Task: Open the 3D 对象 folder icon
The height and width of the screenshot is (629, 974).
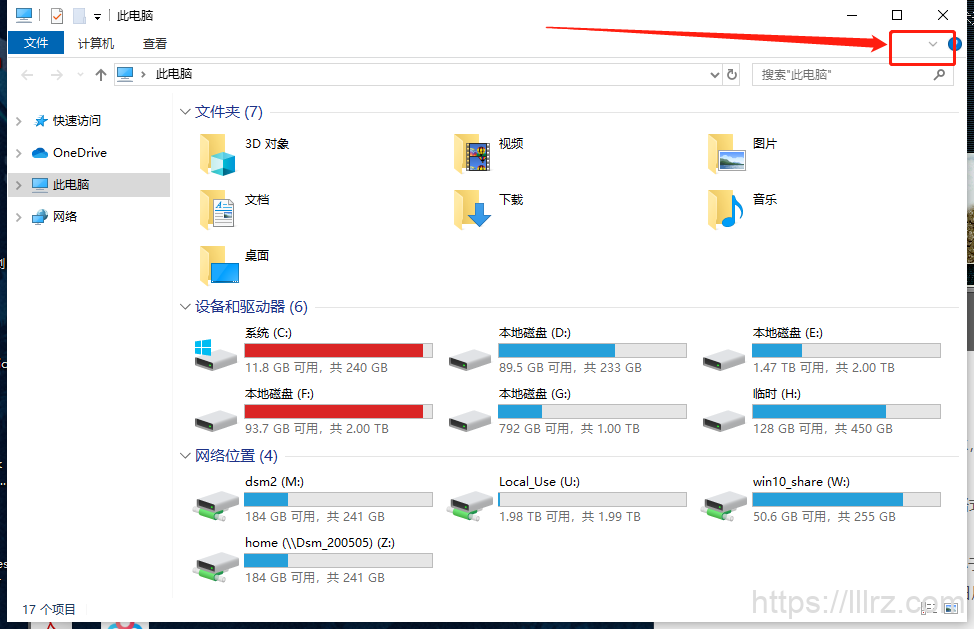Action: (217, 154)
